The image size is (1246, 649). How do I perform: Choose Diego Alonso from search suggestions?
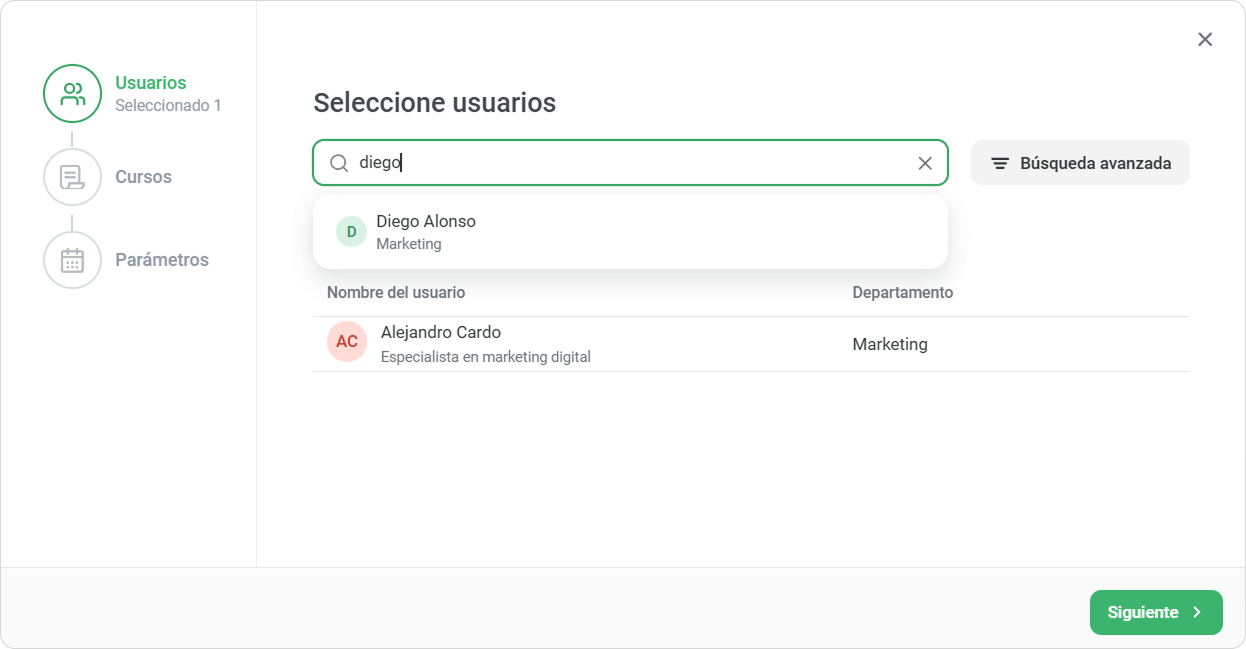(630, 231)
